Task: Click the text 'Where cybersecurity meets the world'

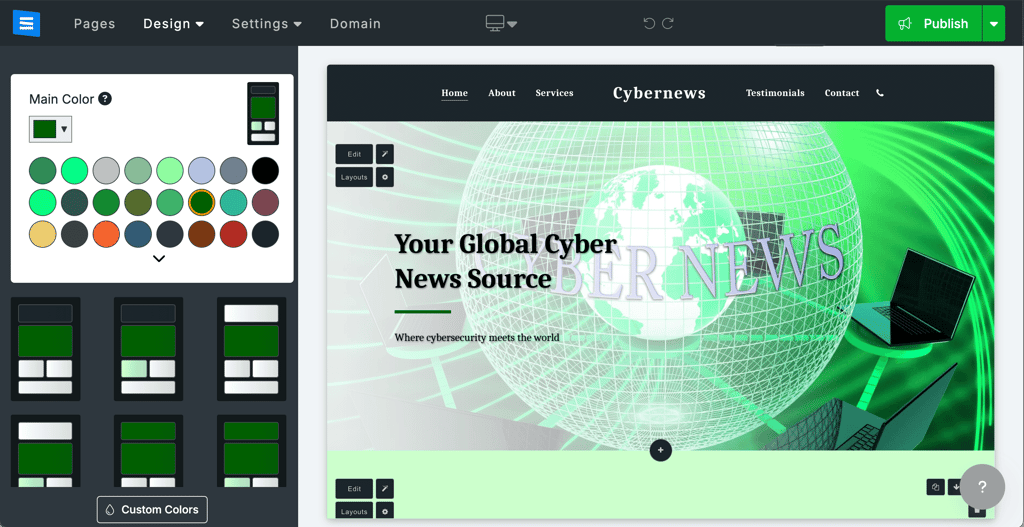Action: point(477,338)
